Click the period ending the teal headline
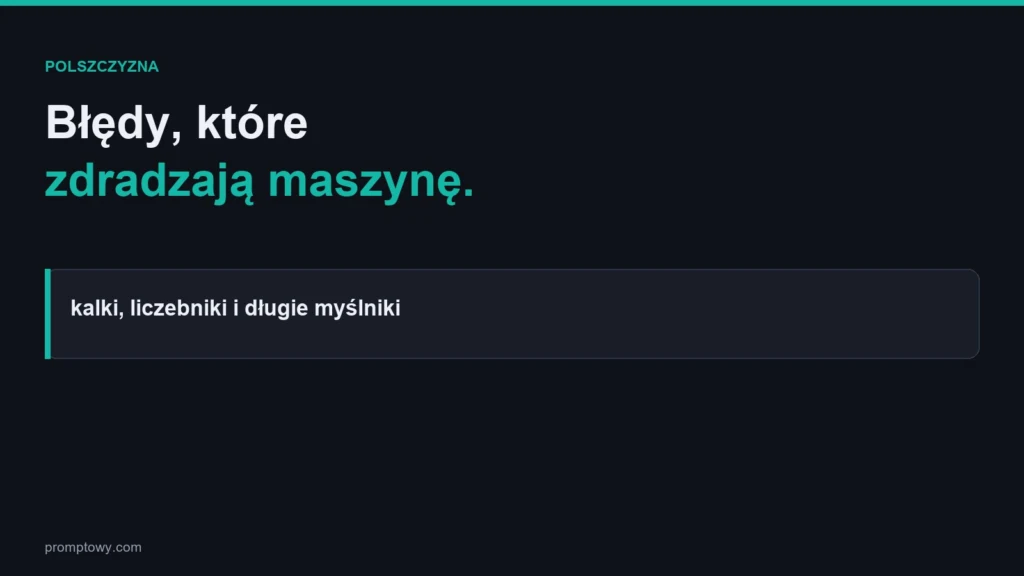Screen dimensions: 1024x576 tap(468, 193)
